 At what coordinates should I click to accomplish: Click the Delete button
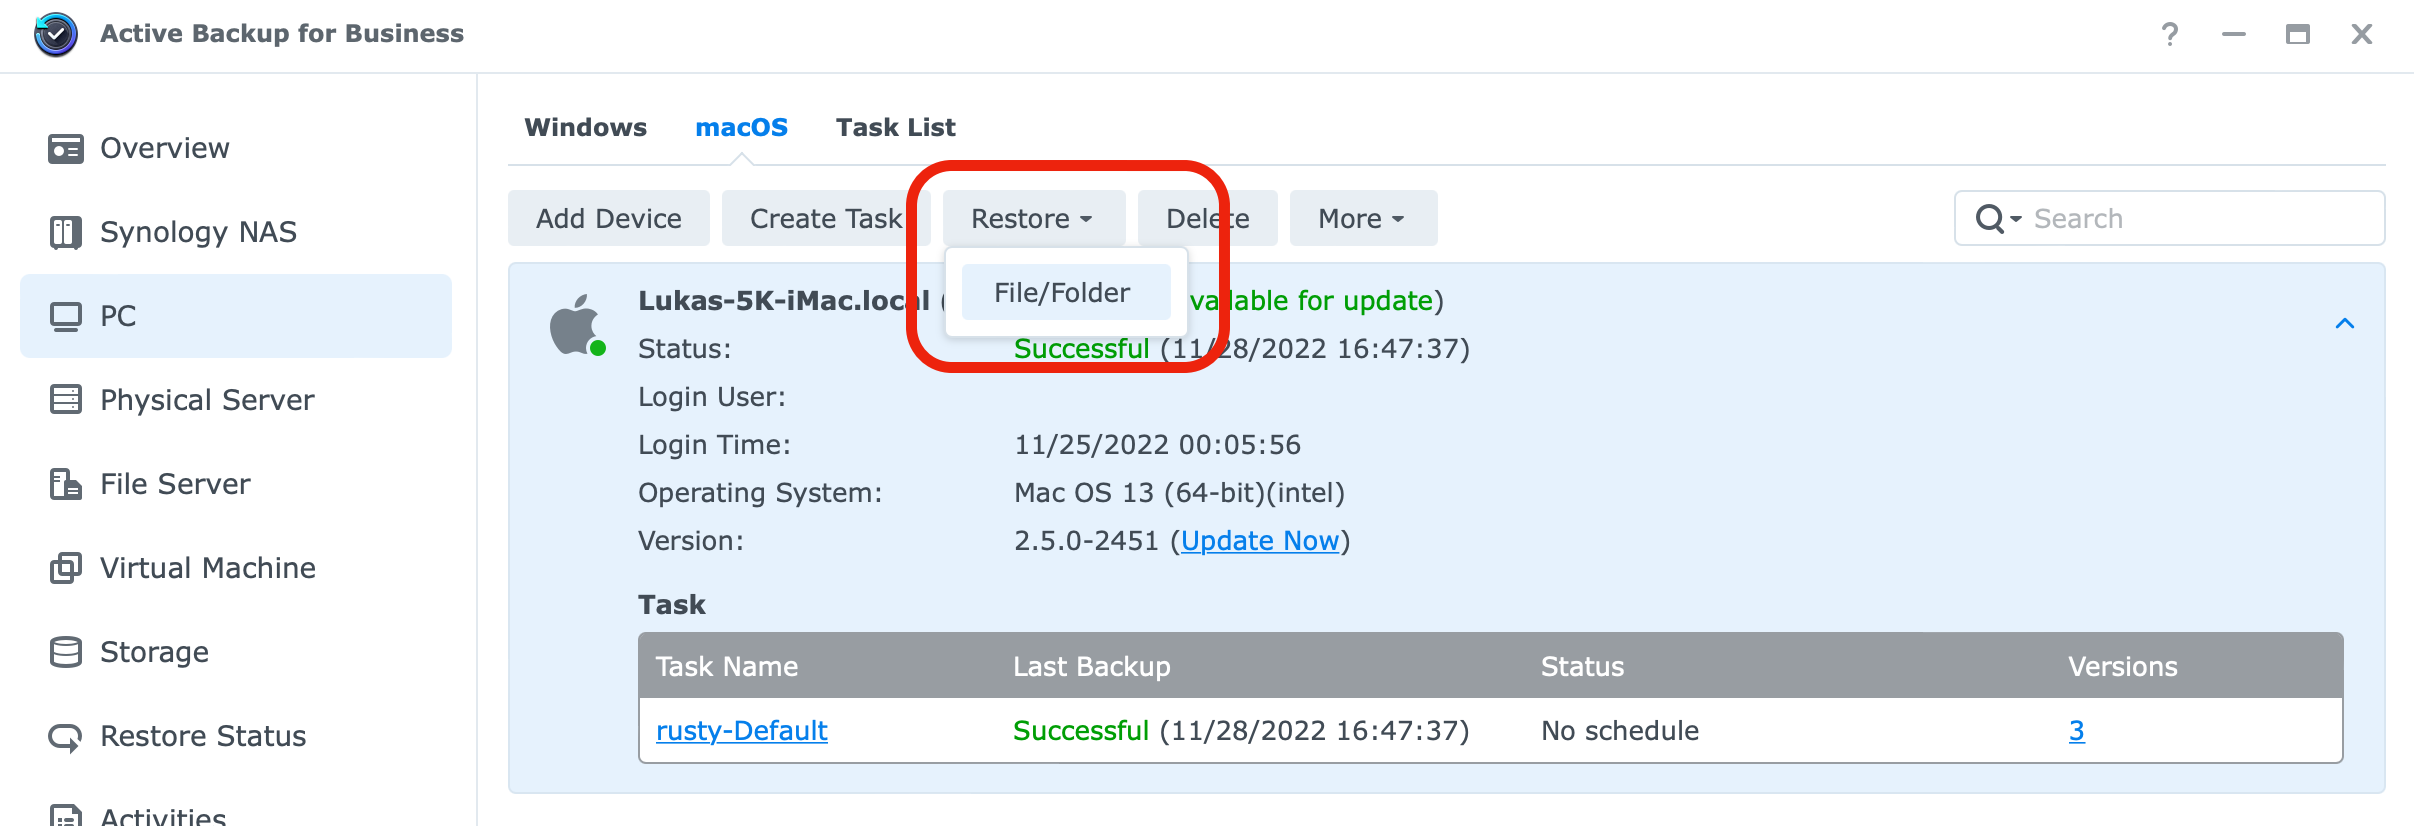click(x=1208, y=218)
